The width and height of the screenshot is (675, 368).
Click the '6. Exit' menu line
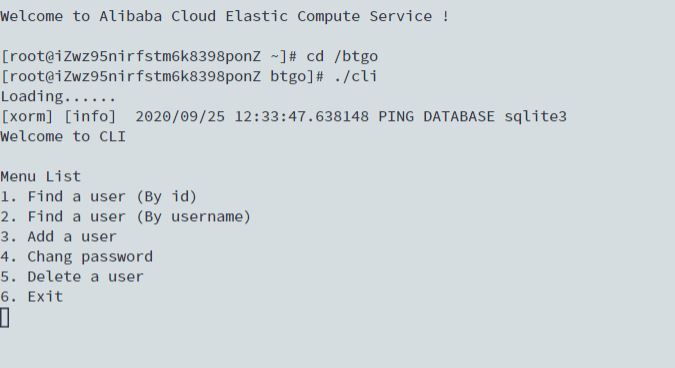(32, 297)
